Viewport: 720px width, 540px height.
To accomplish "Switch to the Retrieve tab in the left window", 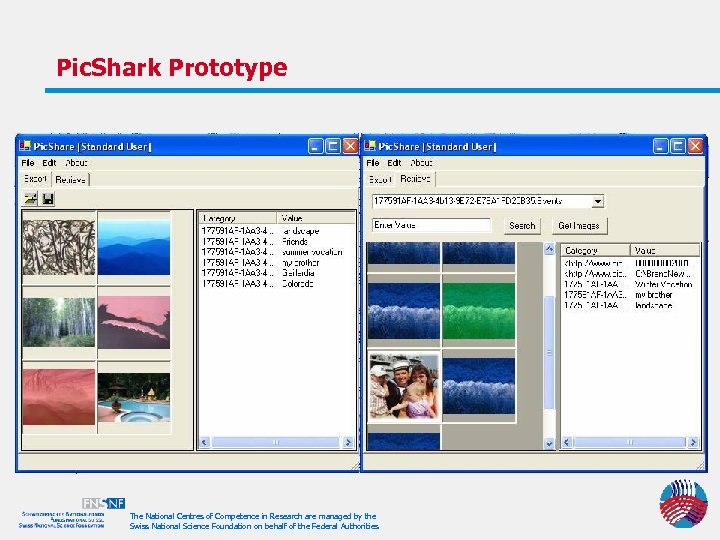I will 70,180.
